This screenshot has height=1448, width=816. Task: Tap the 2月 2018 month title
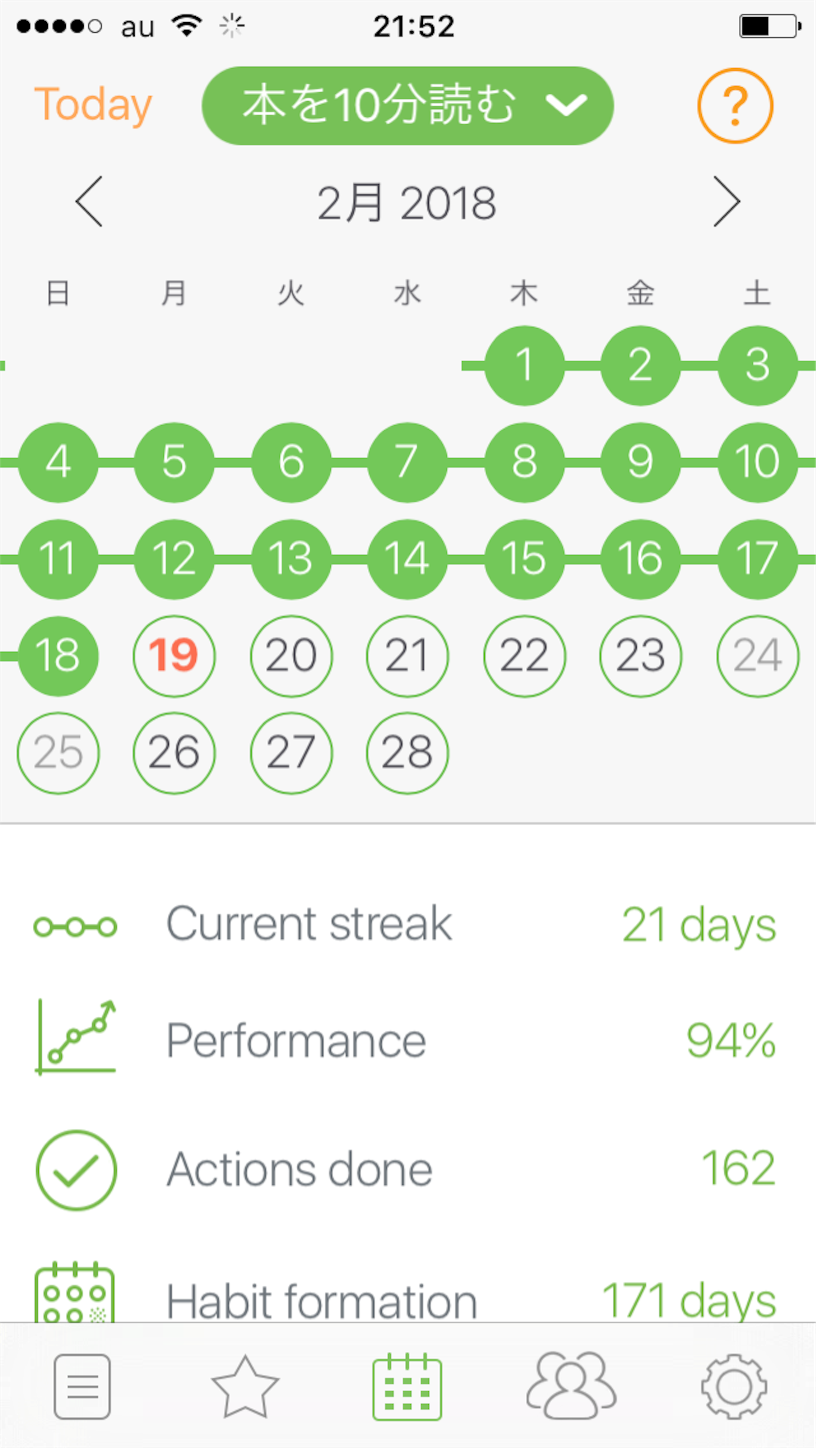pos(407,204)
